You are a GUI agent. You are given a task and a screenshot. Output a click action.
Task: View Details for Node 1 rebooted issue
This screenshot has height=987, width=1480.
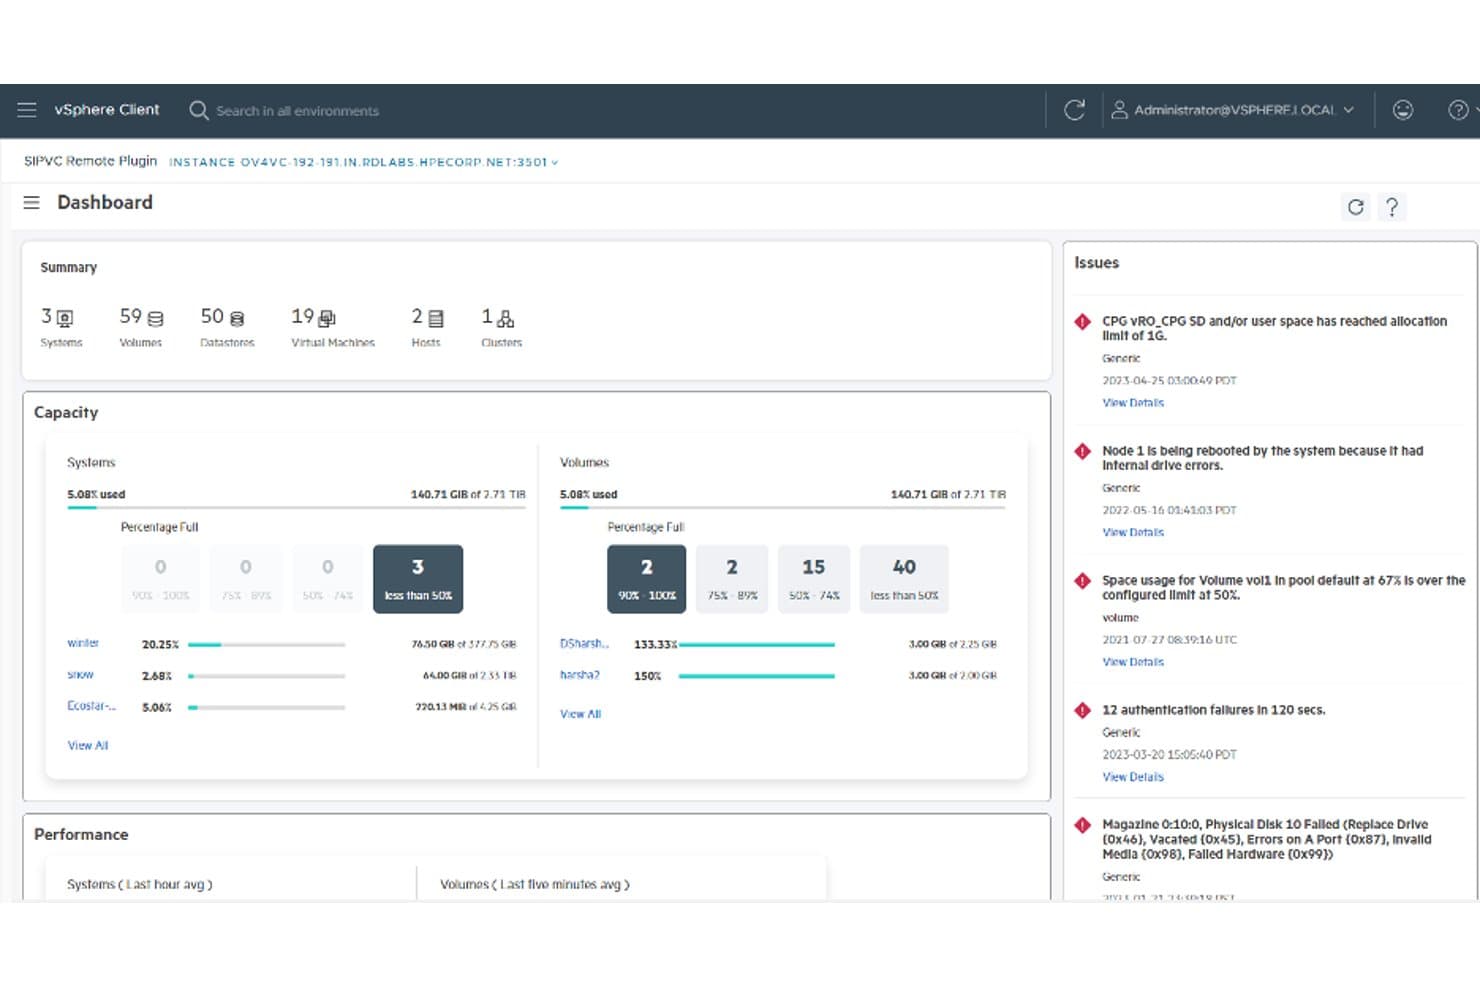pyautogui.click(x=1133, y=533)
